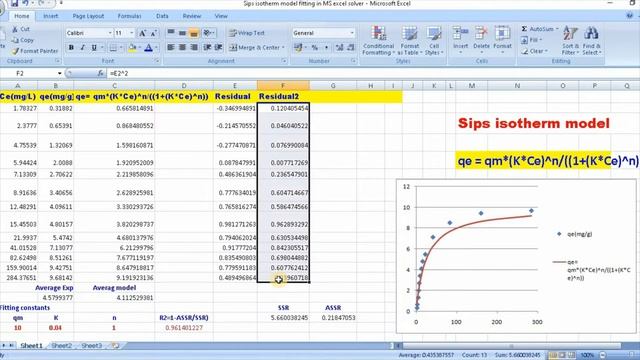This screenshot has height=360, width=640.
Task: Open Format as Table gallery
Action: pos(409,40)
